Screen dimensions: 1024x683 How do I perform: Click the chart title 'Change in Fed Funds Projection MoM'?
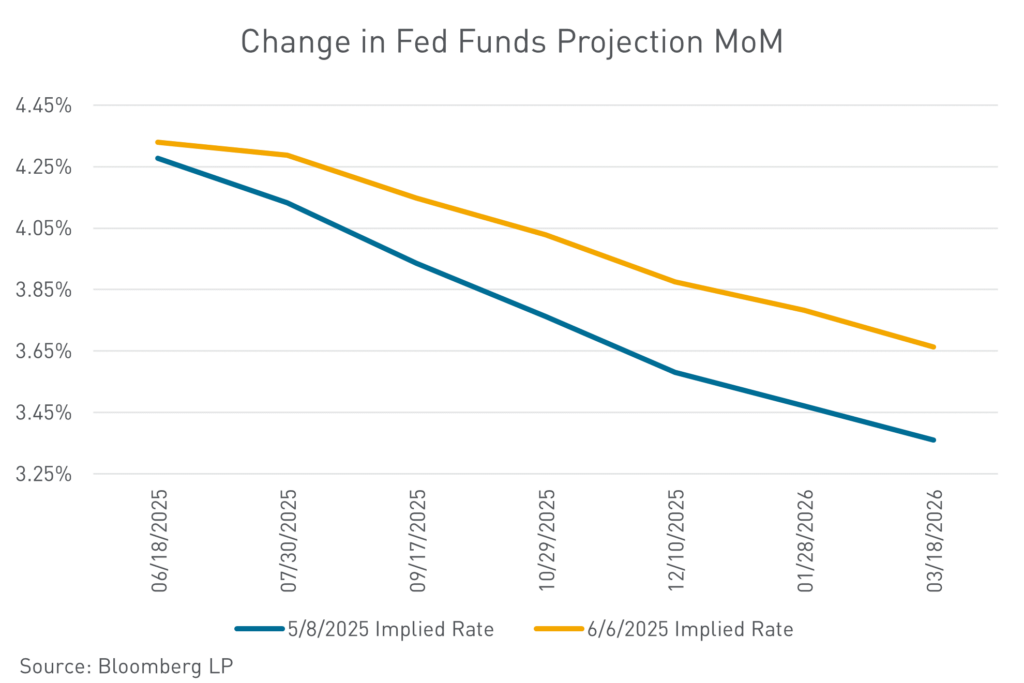tap(511, 42)
